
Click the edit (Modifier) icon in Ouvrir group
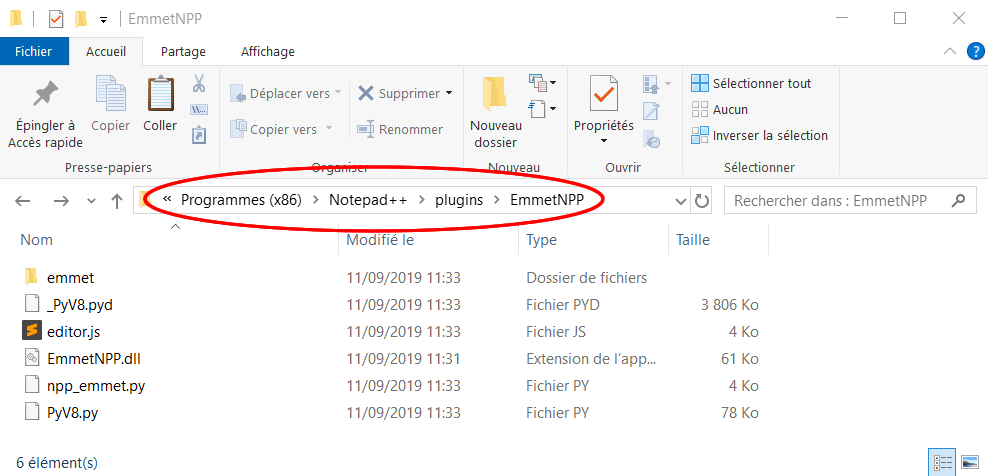click(x=651, y=111)
